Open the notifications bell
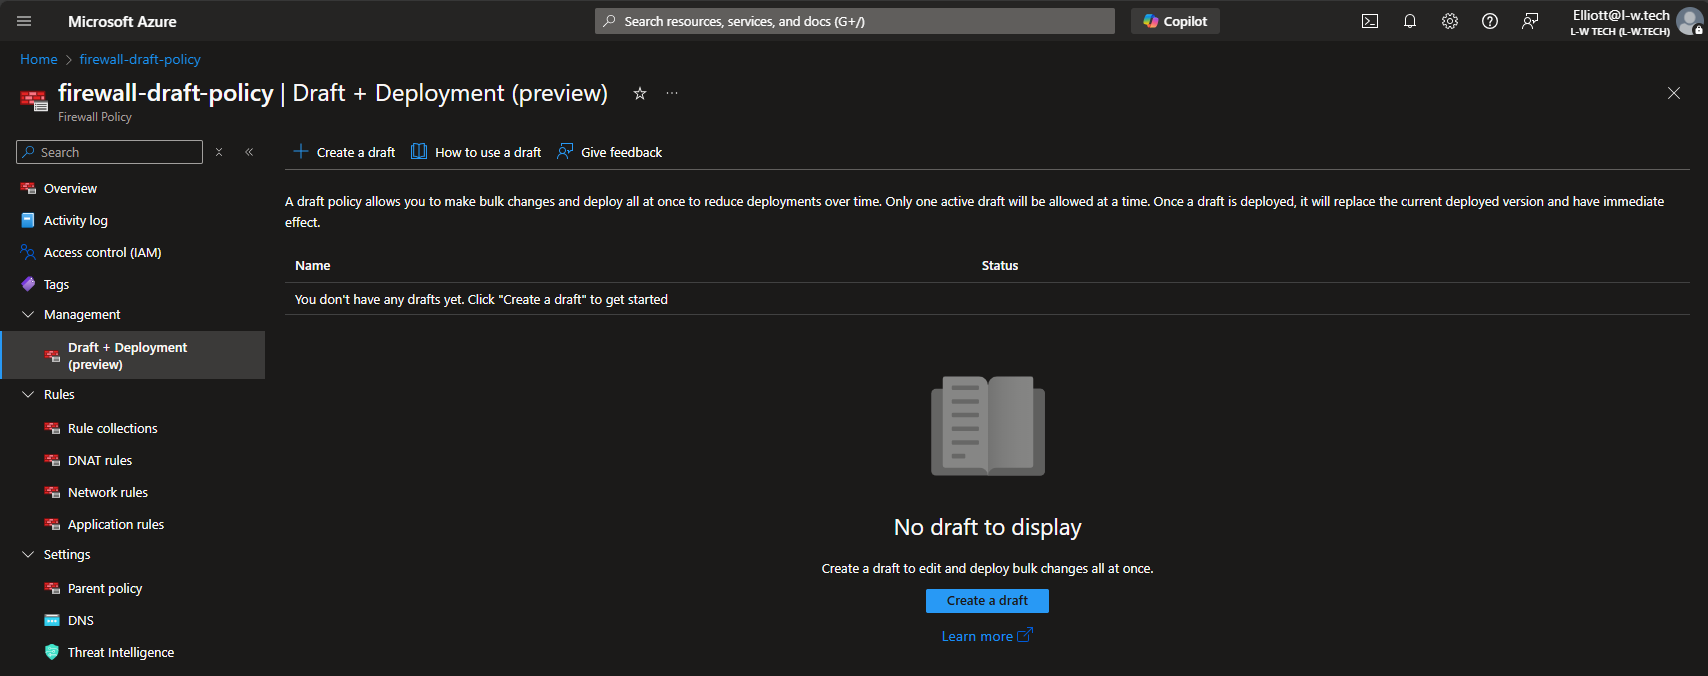Viewport: 1708px width, 676px height. (x=1410, y=21)
